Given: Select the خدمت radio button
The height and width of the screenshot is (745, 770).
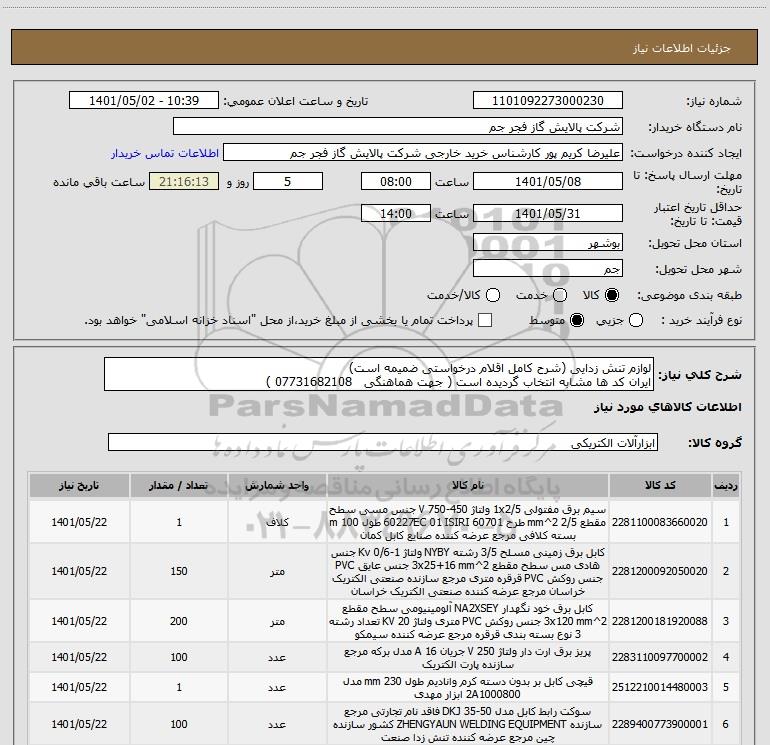Looking at the screenshot, I should click(560, 295).
